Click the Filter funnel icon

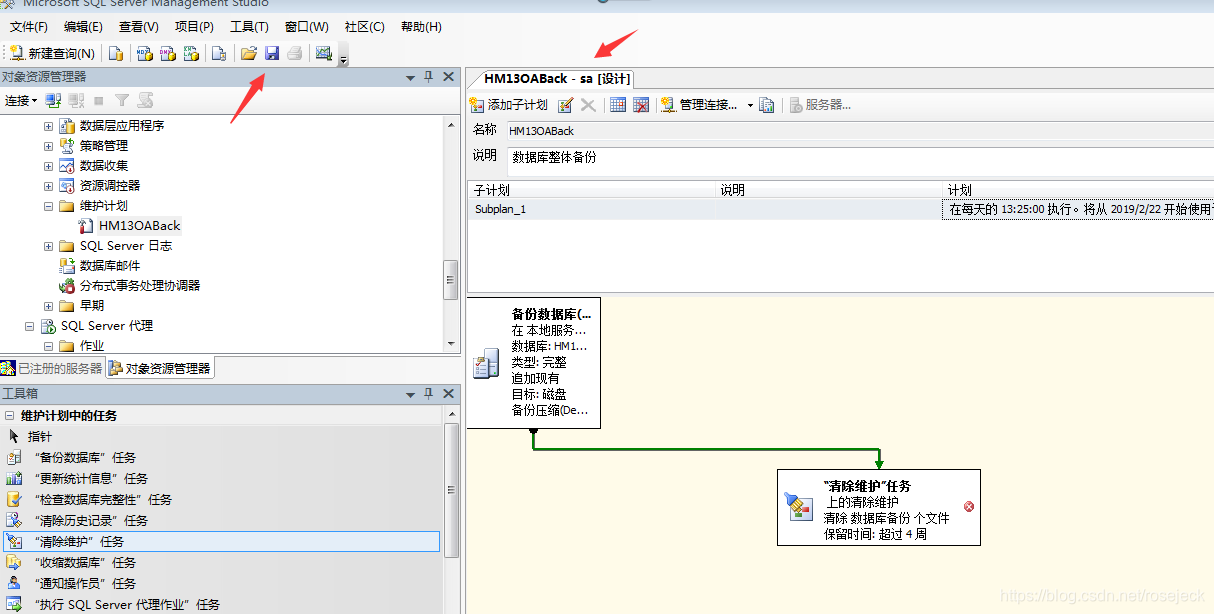coord(122,100)
